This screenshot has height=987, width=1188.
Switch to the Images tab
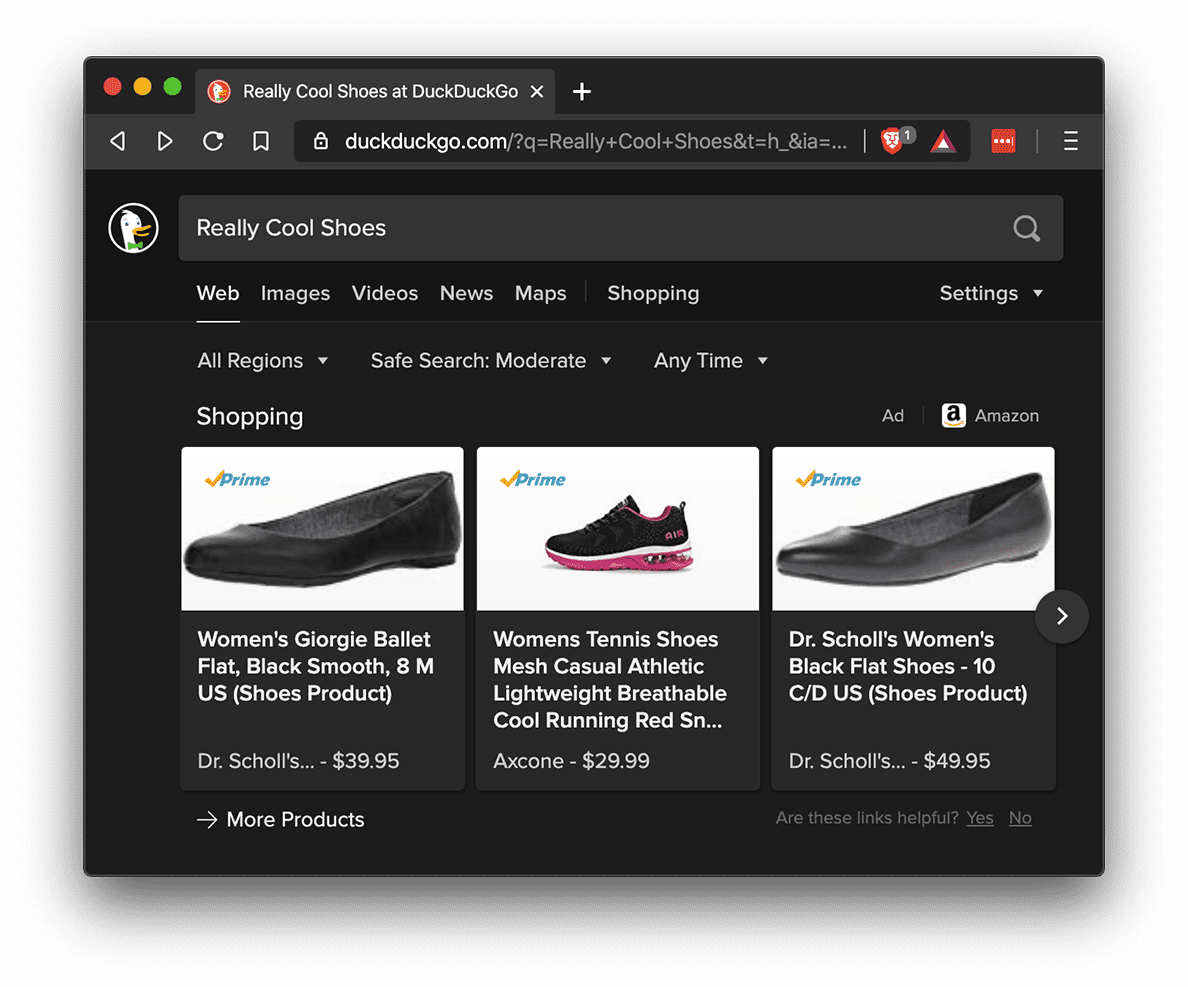pyautogui.click(x=295, y=293)
